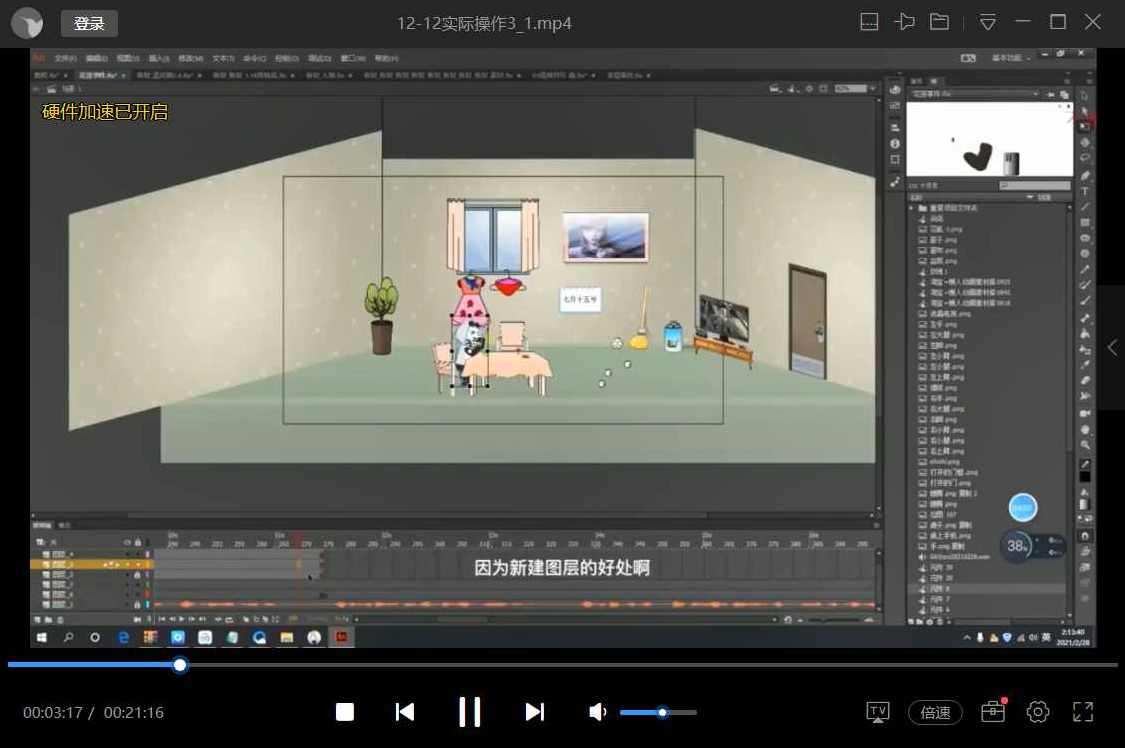Click the circular avatar icon top left
The image size is (1125, 748).
(x=26, y=22)
